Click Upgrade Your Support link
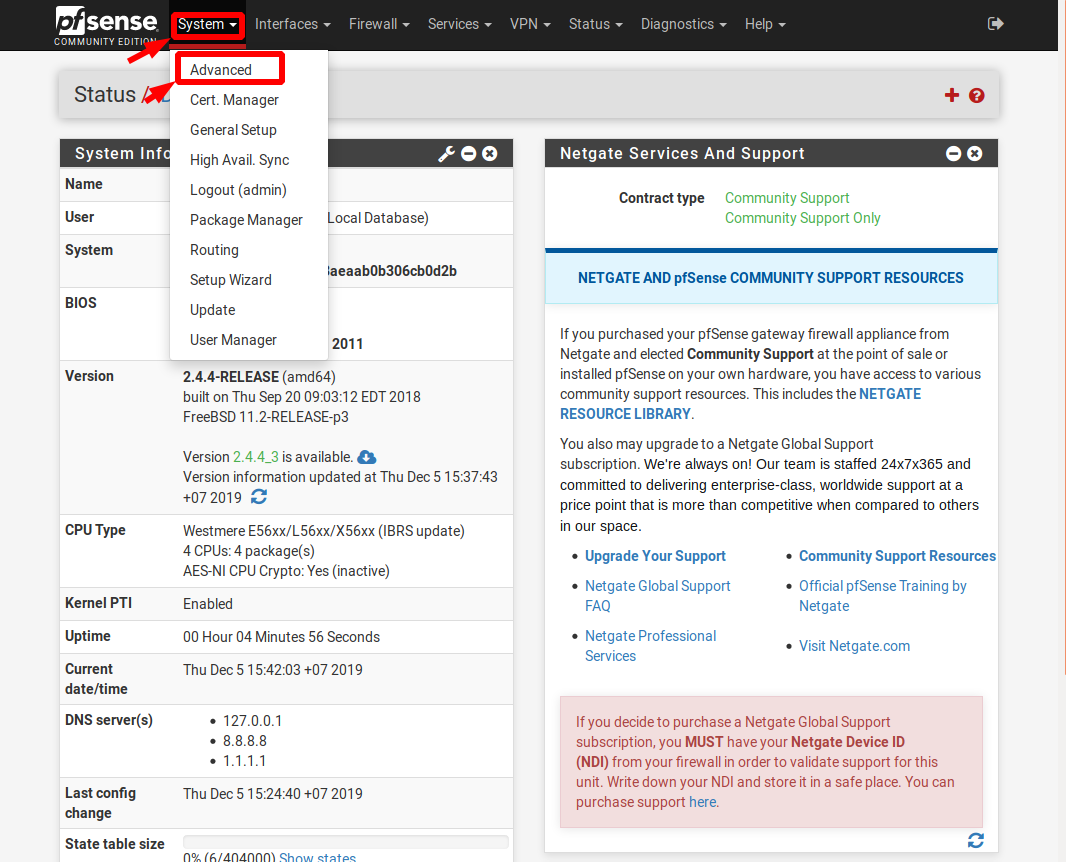1066x862 pixels. pos(655,556)
